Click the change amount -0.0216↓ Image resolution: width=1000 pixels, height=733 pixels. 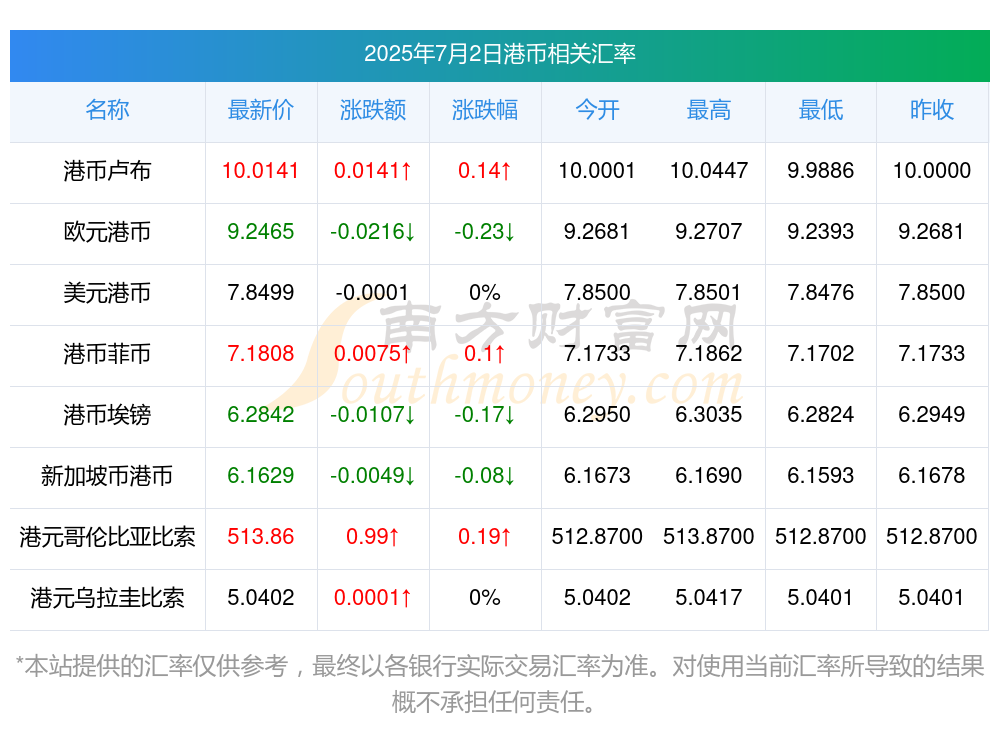[373, 232]
